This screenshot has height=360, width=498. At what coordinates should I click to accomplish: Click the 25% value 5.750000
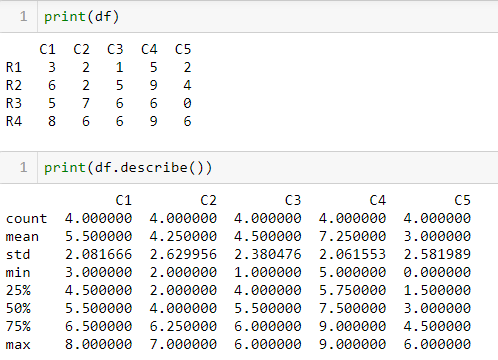(352, 290)
